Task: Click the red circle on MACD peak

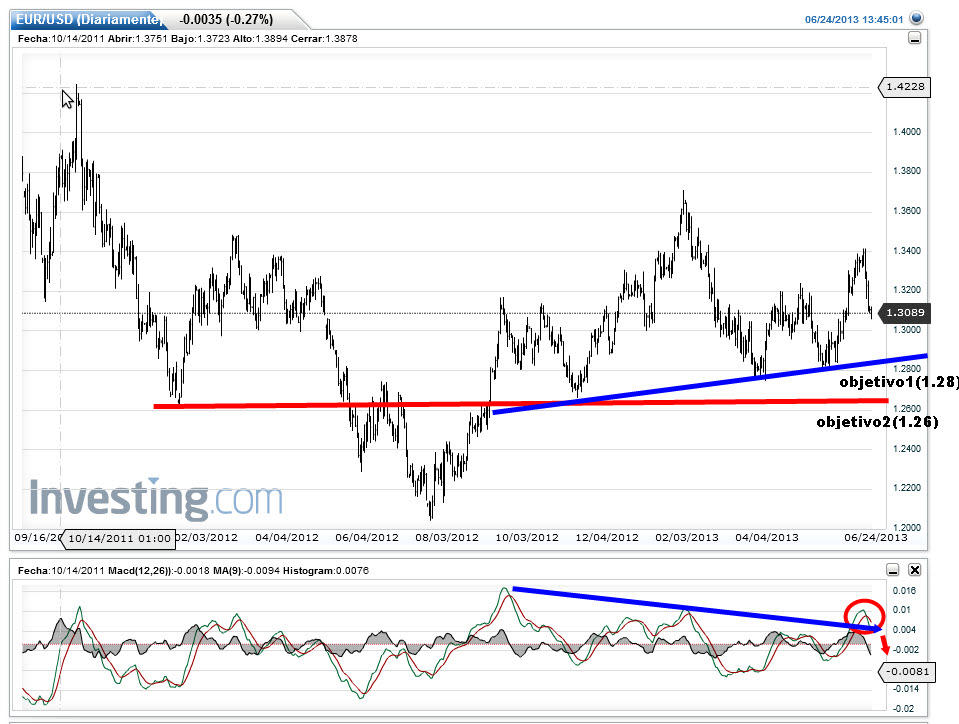Action: pos(864,612)
